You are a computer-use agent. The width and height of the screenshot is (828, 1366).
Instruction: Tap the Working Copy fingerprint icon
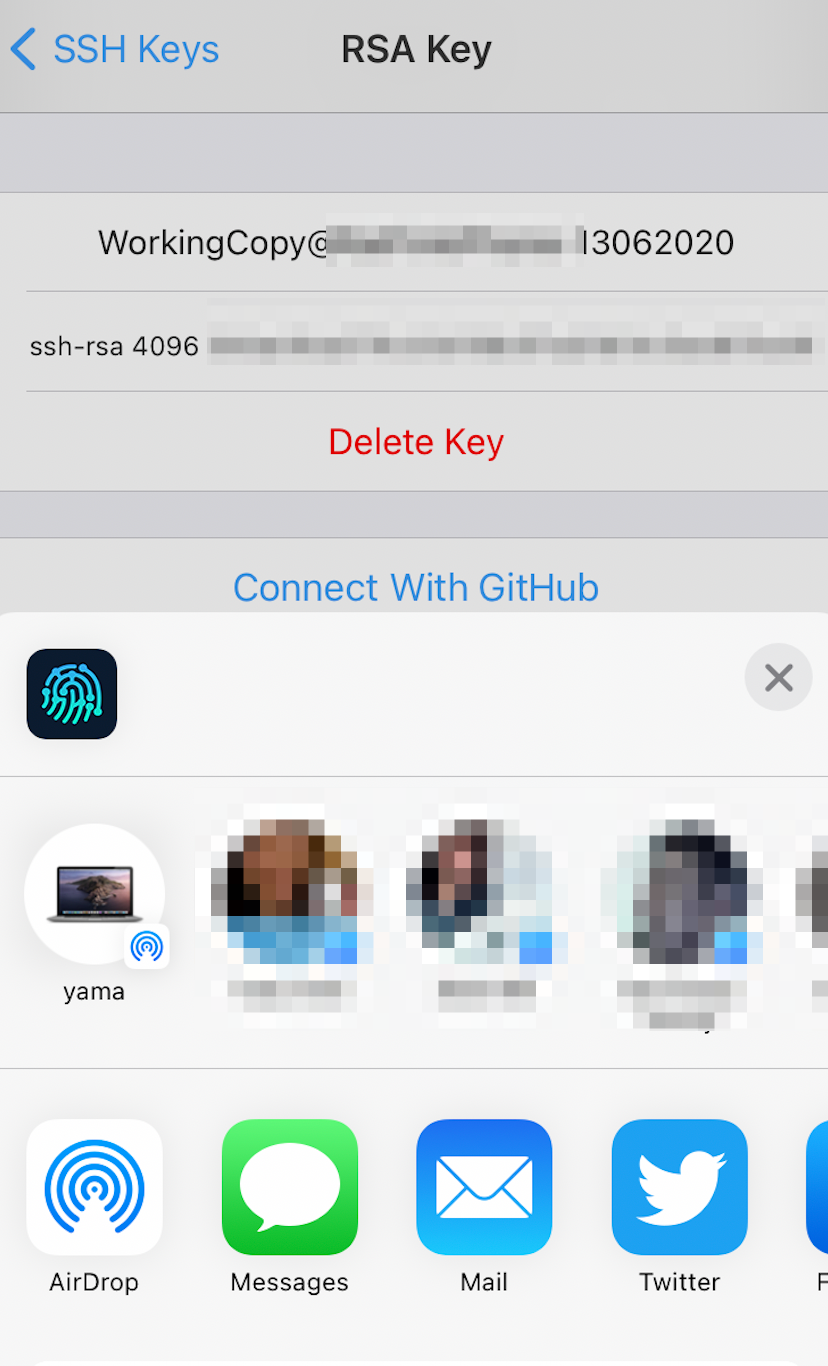click(72, 694)
